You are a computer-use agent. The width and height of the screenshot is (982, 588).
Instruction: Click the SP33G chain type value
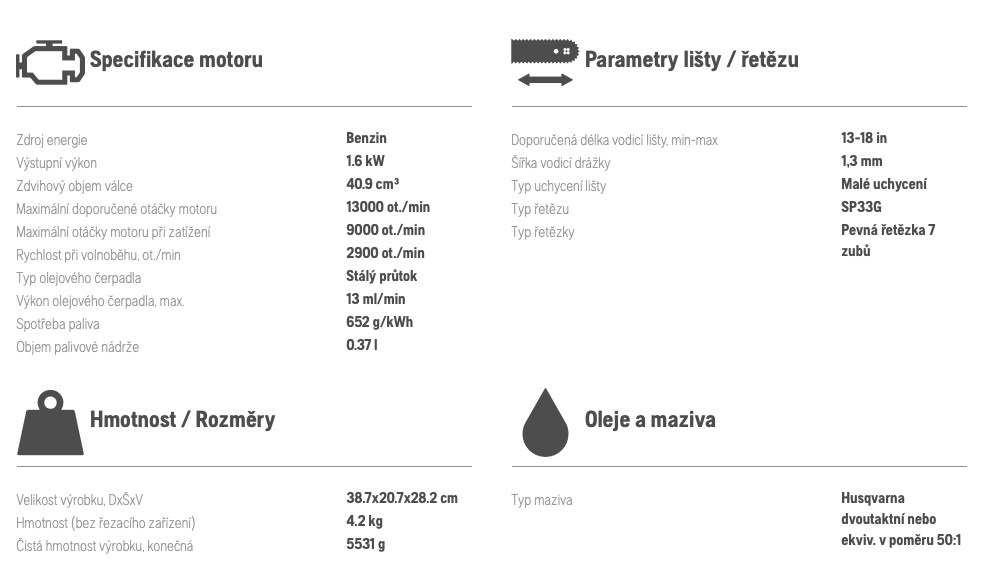click(861, 207)
